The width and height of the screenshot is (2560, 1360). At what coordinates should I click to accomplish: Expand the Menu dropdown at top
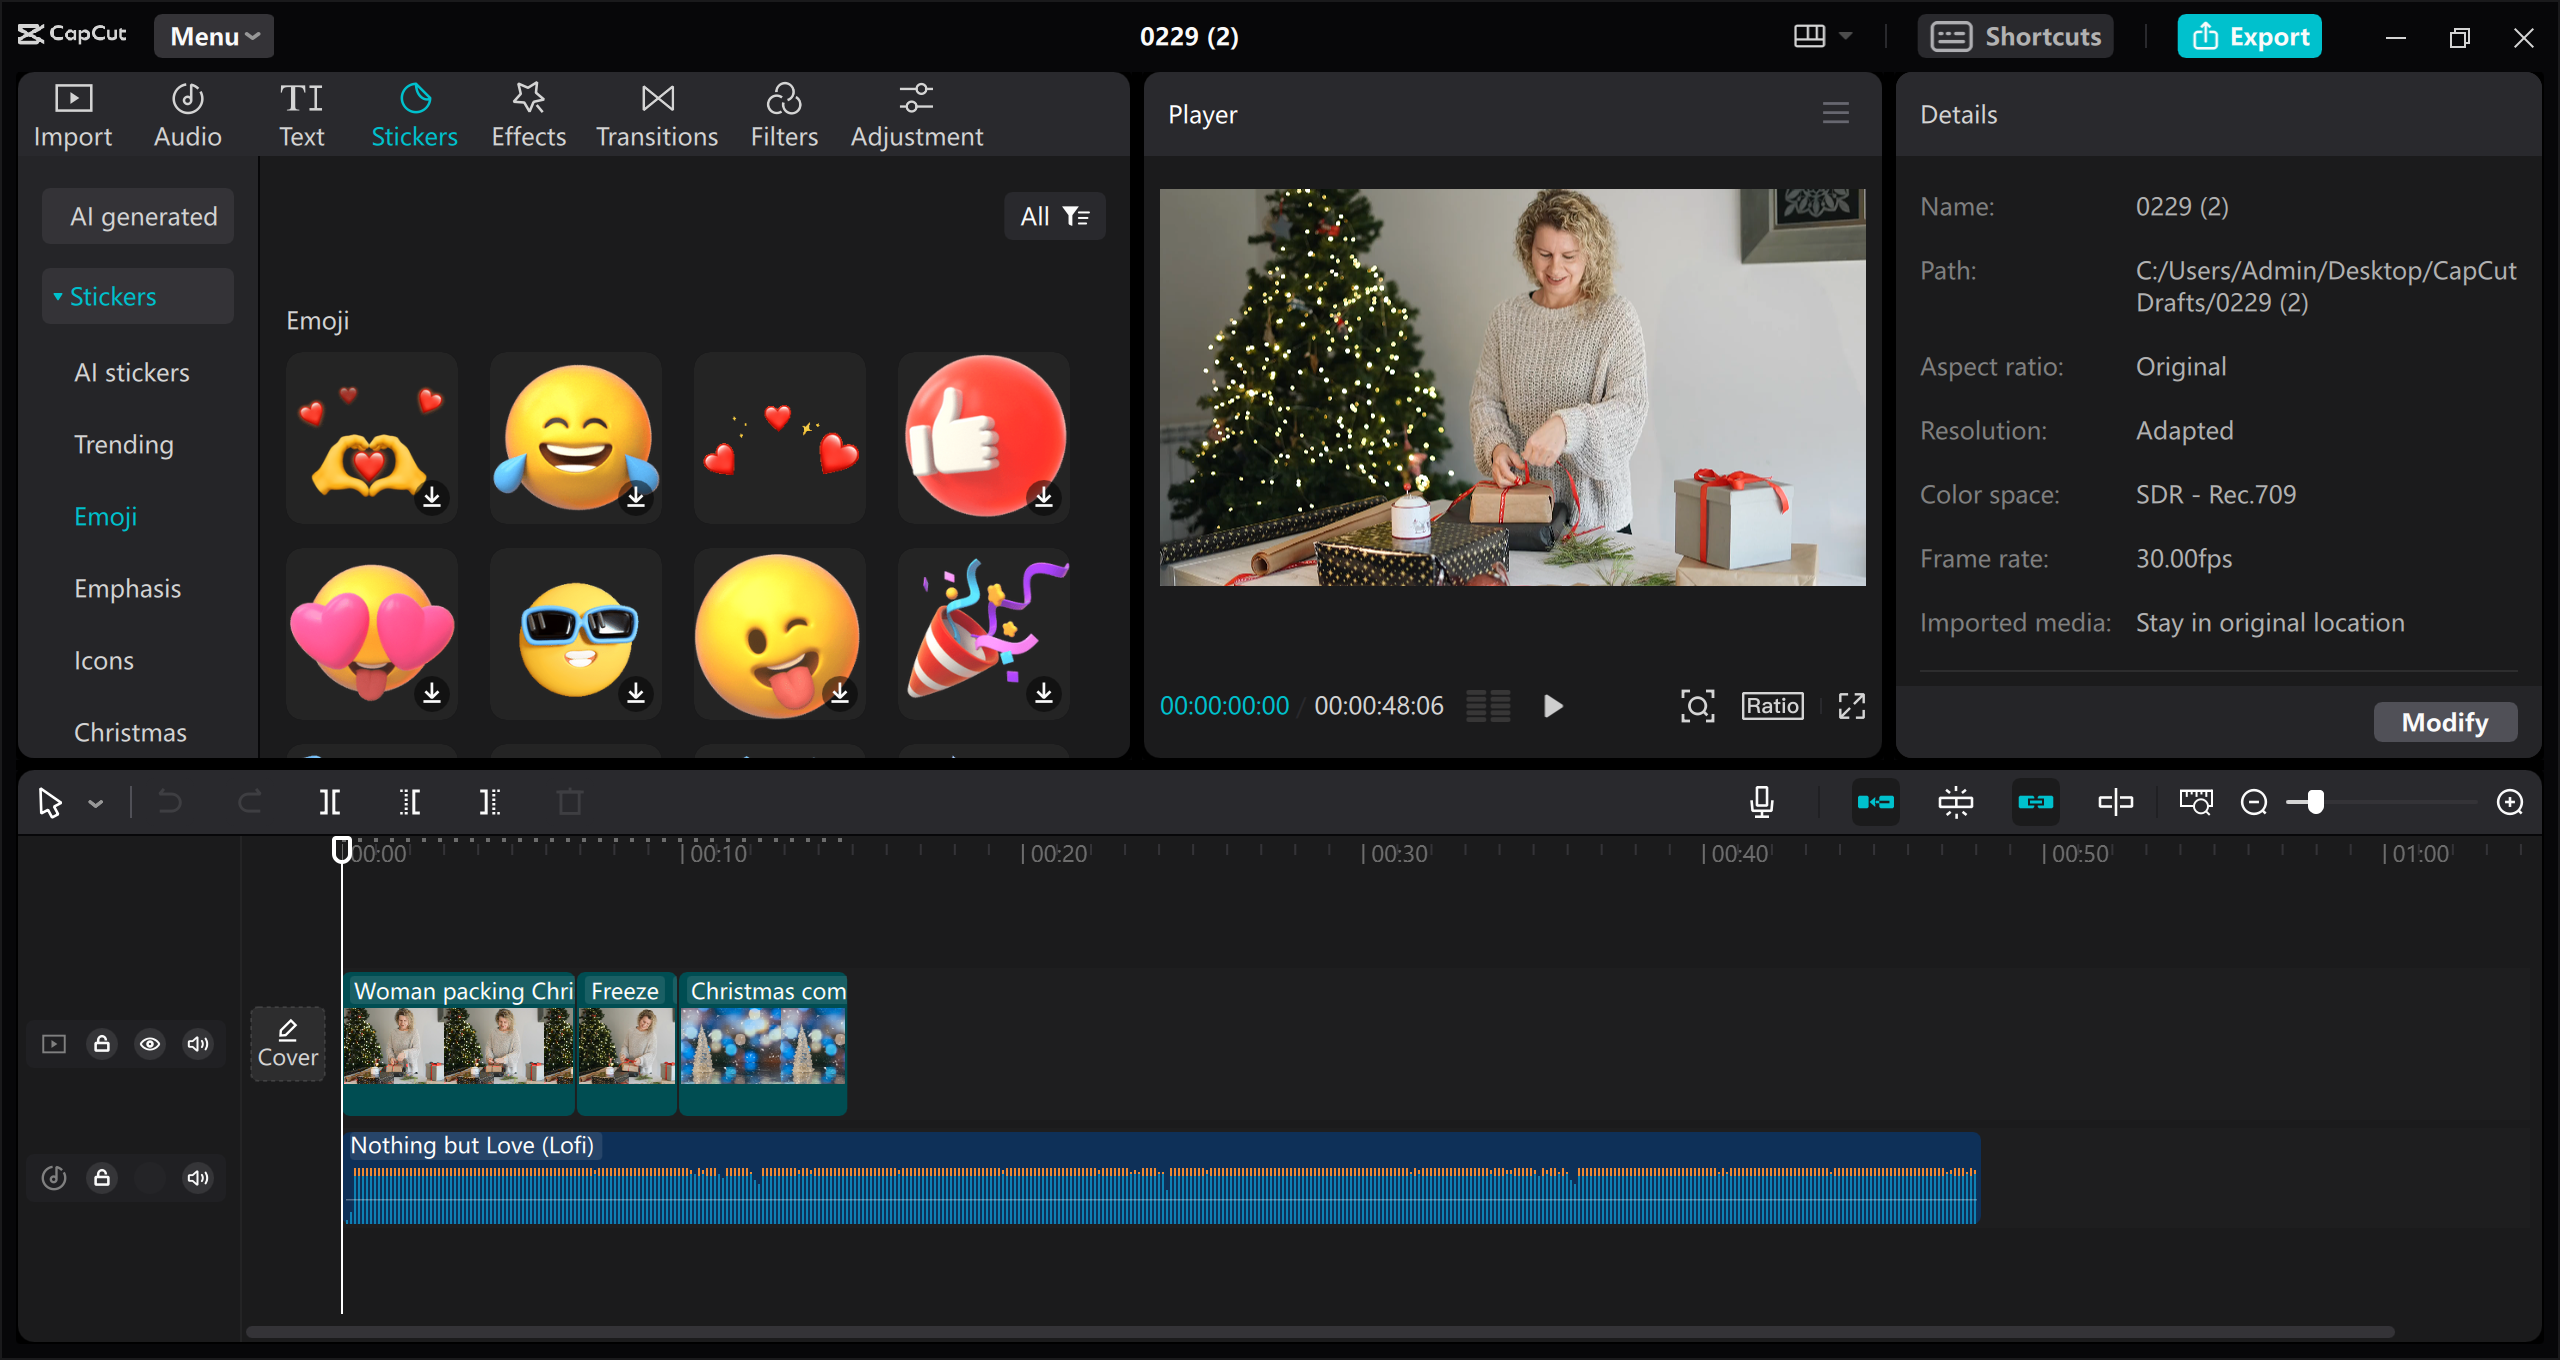tap(210, 36)
